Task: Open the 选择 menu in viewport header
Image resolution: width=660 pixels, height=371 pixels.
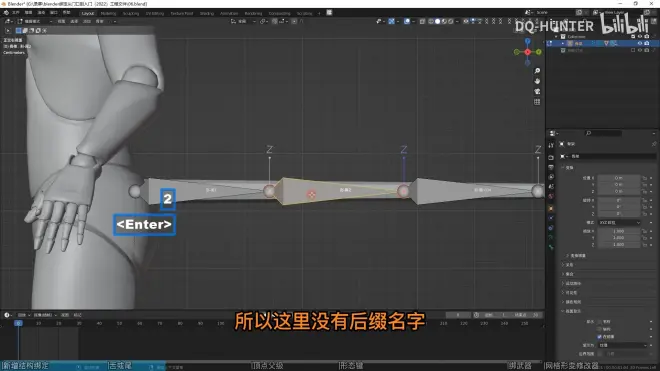Action: tap(74, 21)
